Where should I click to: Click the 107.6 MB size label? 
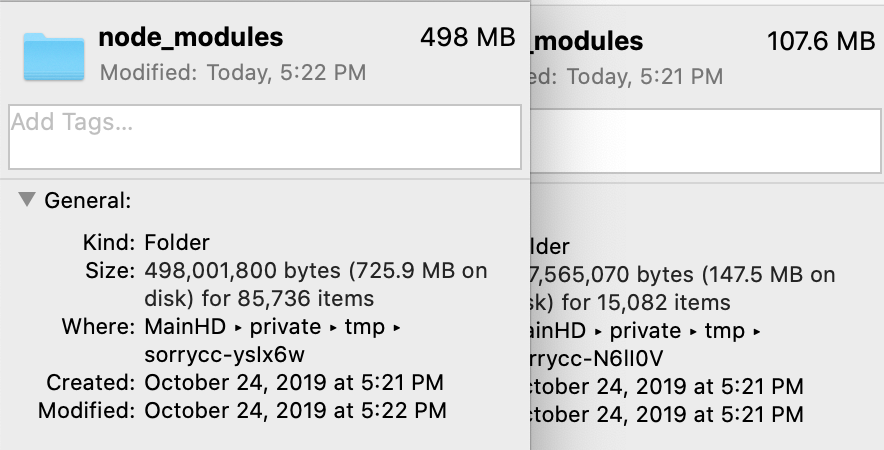click(x=820, y=42)
